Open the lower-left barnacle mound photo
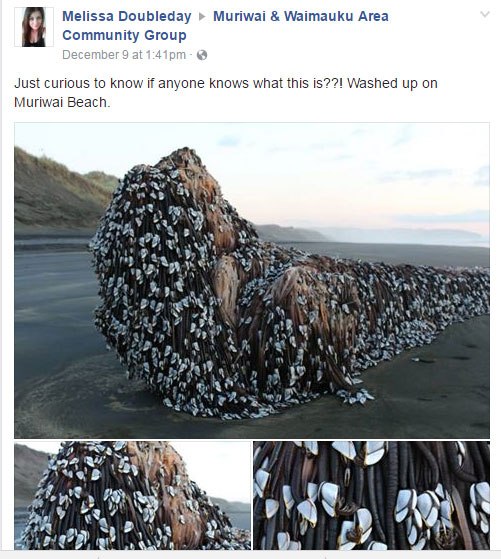The width and height of the screenshot is (501, 559). pos(132,496)
